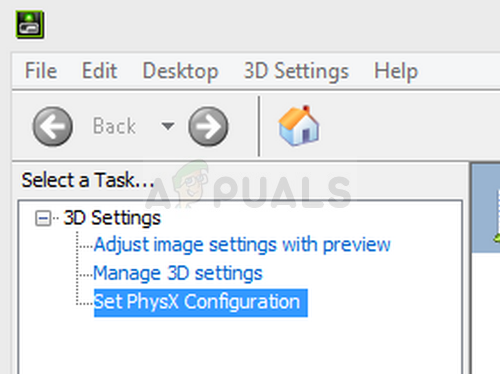Open the Edit menu

pos(99,71)
